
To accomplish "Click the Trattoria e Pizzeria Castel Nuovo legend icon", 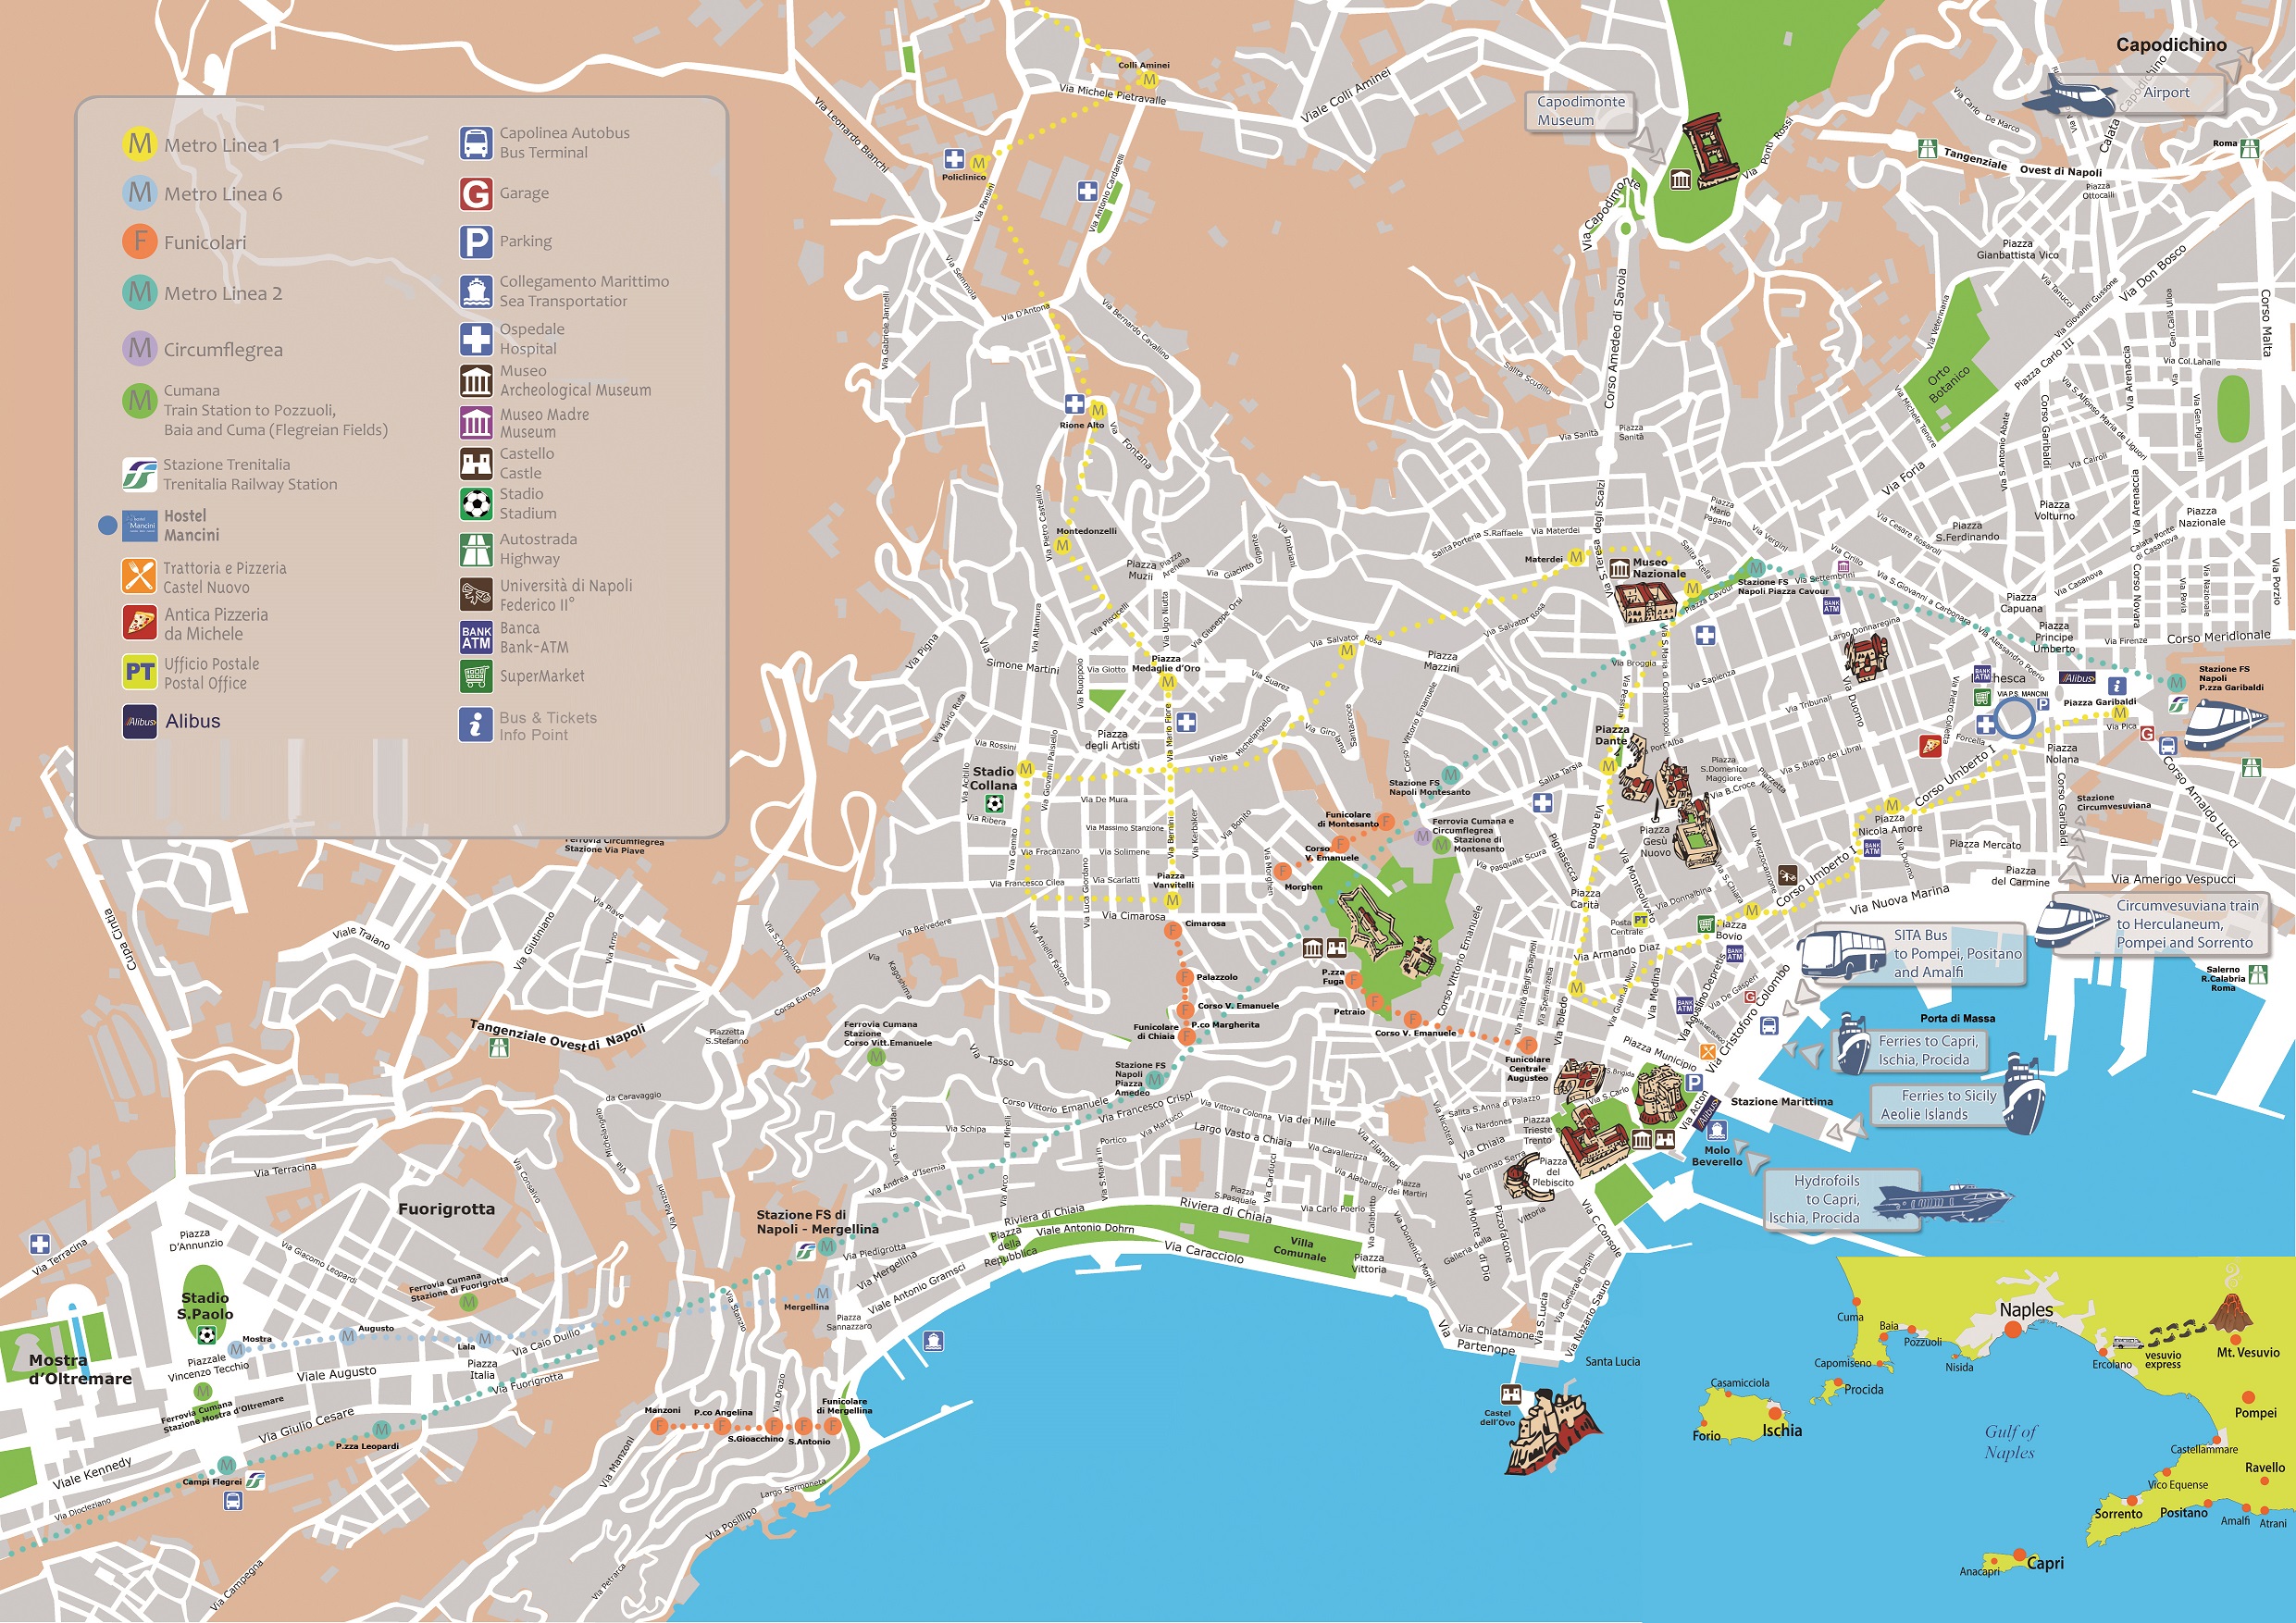I will [139, 576].
